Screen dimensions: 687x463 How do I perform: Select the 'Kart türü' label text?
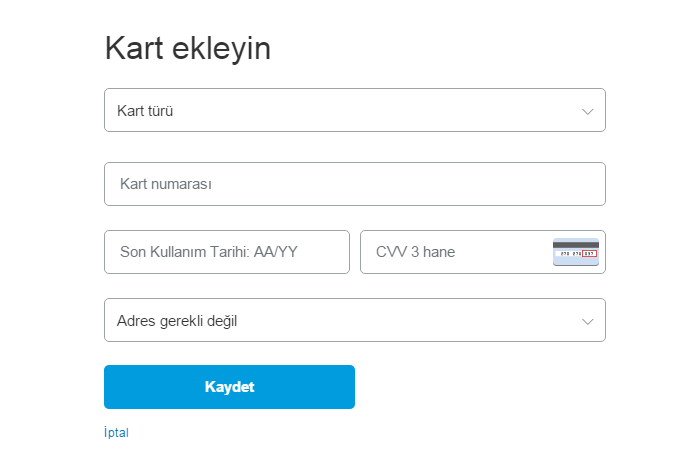145,111
